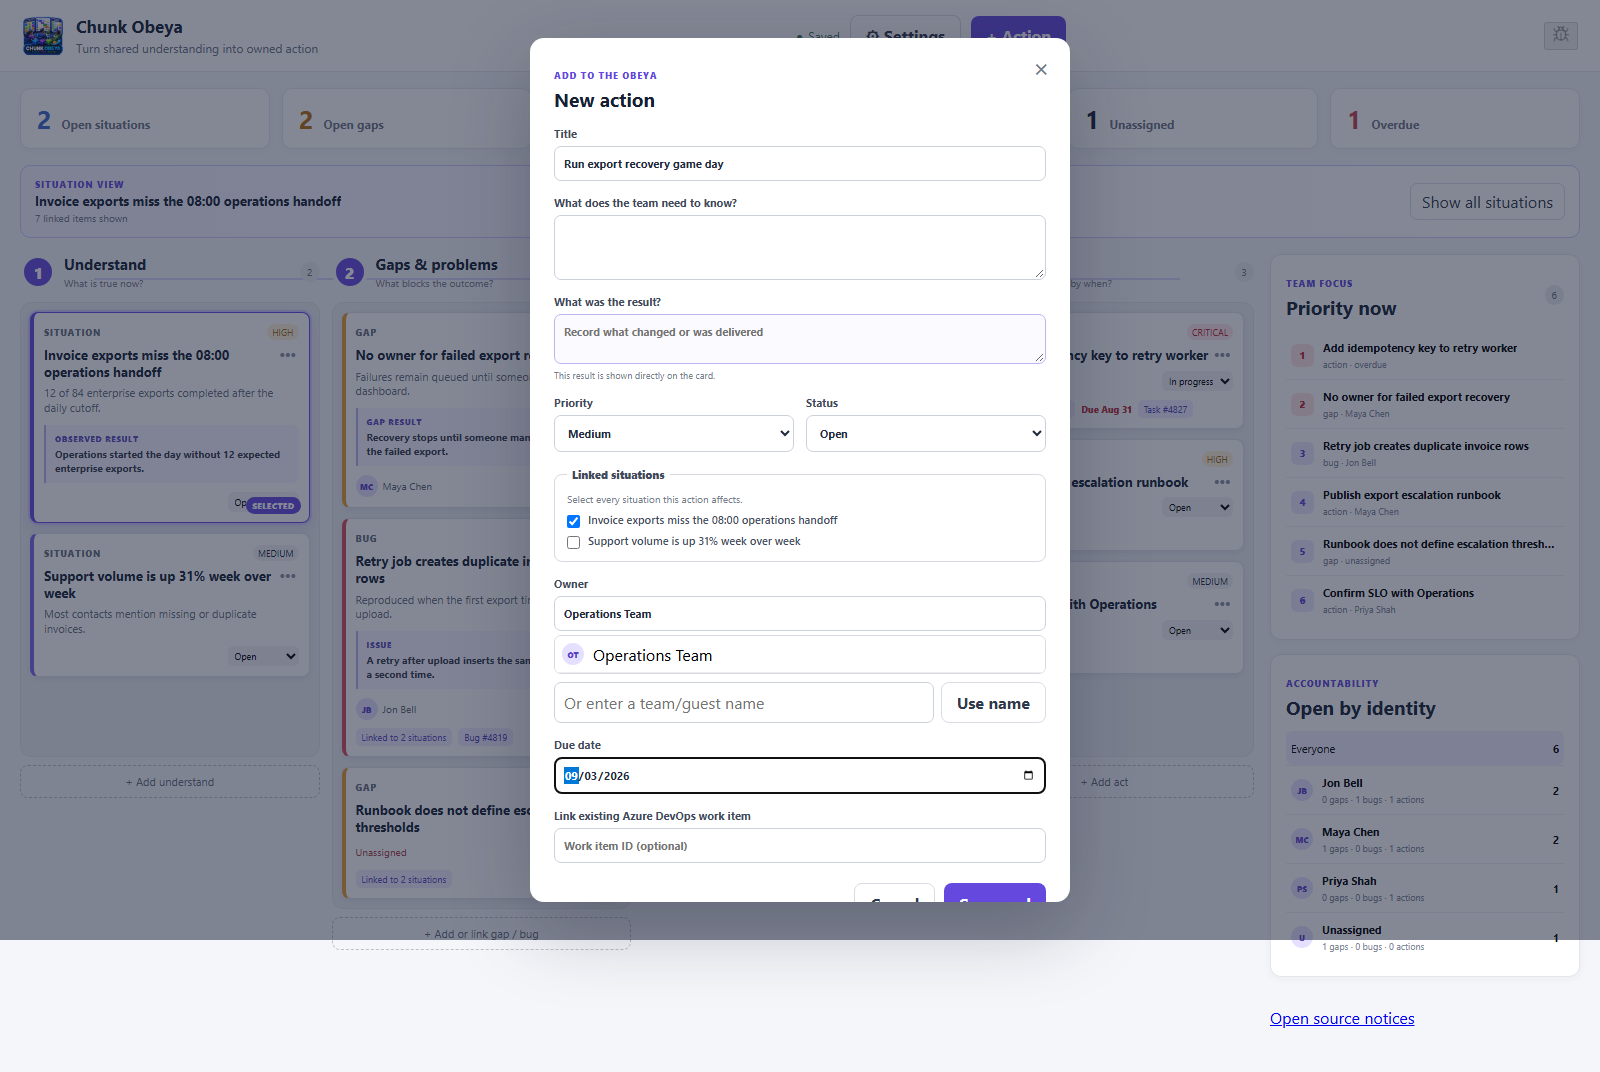Open status dropdown on escalation runbook card
This screenshot has width=1600, height=1072.
(x=1198, y=508)
